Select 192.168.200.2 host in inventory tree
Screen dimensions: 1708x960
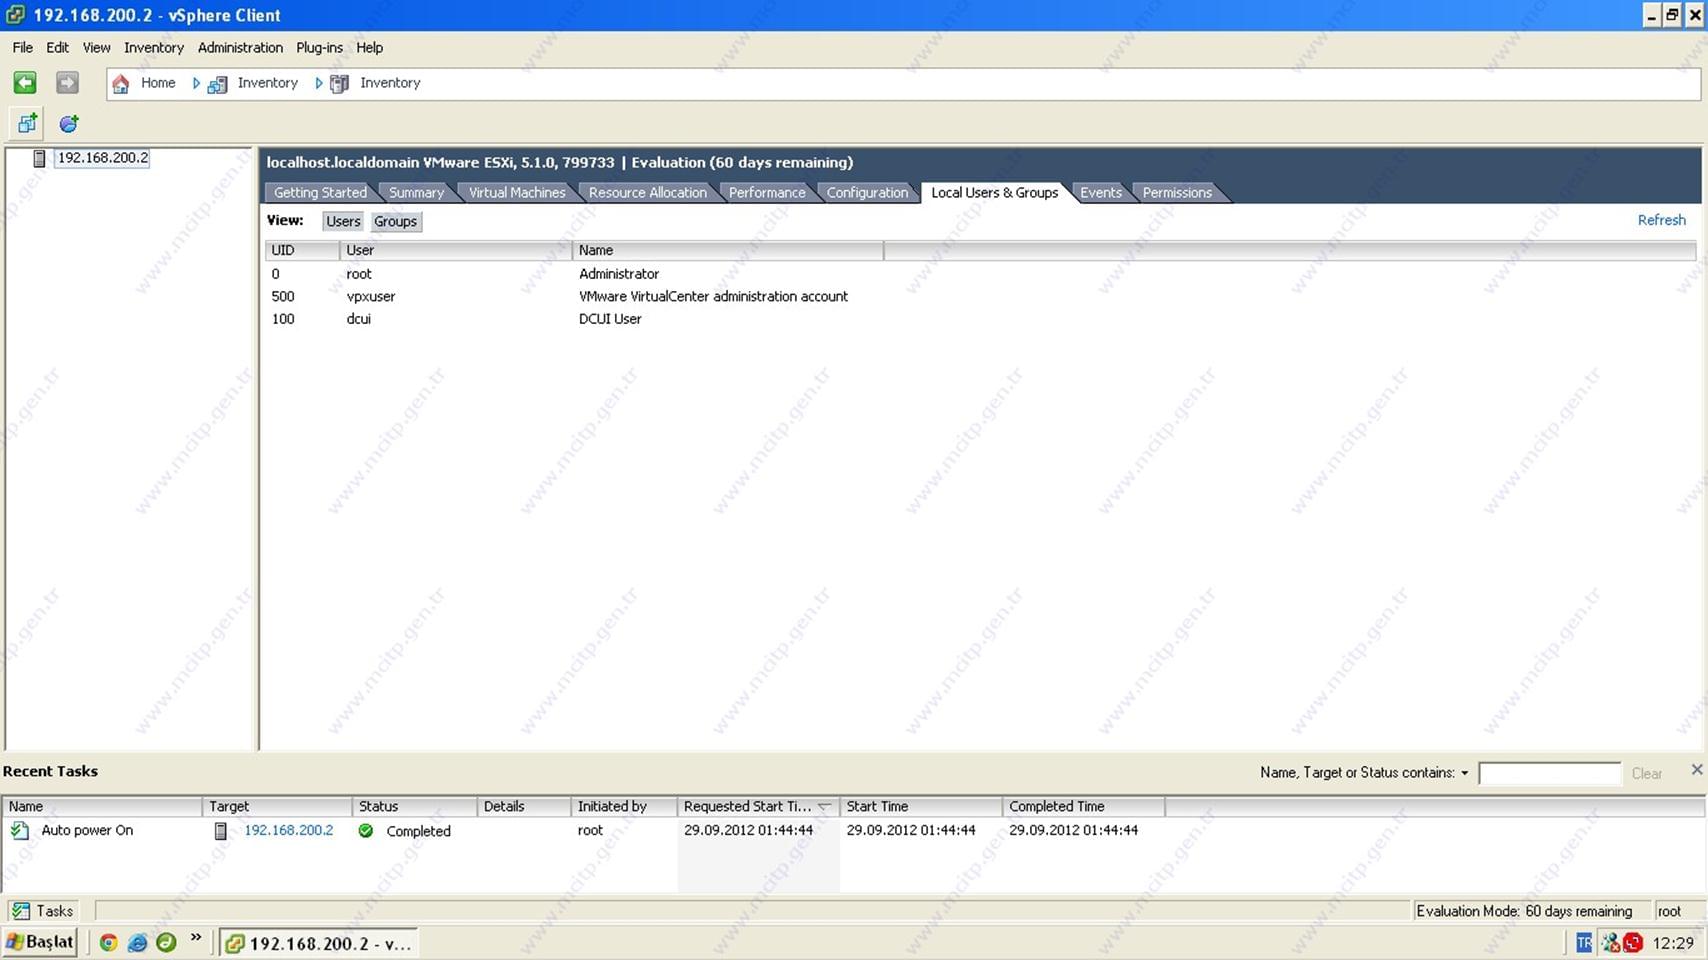[x=102, y=158]
